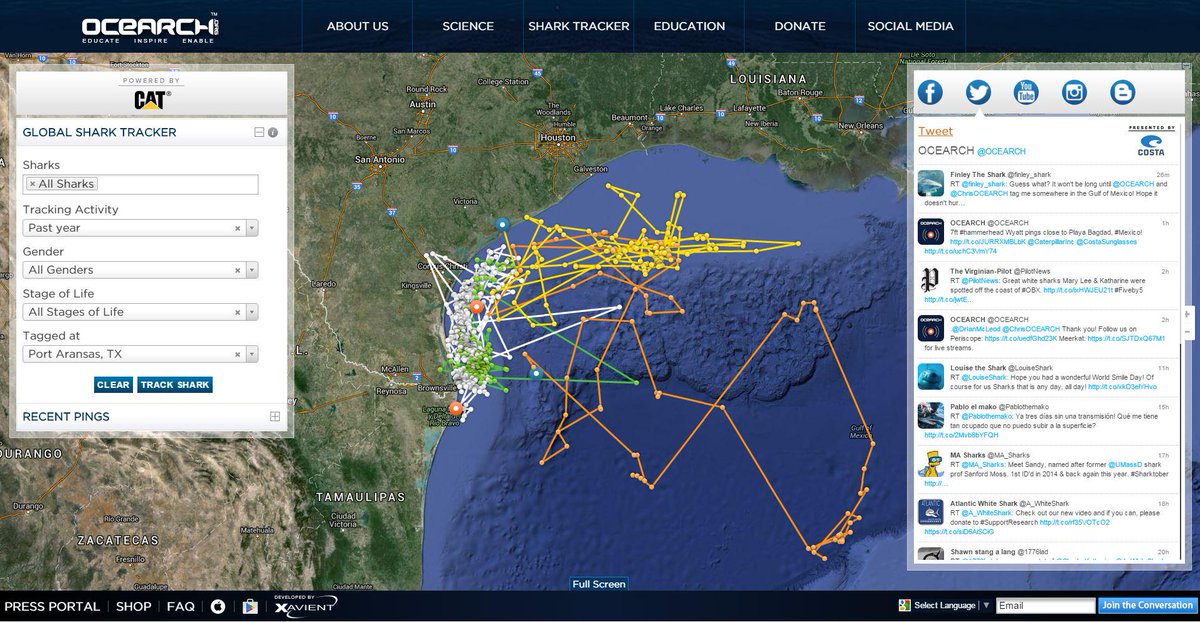Select the Twitter feed icon
Image resolution: width=1200 pixels, height=622 pixels.
pos(978,93)
